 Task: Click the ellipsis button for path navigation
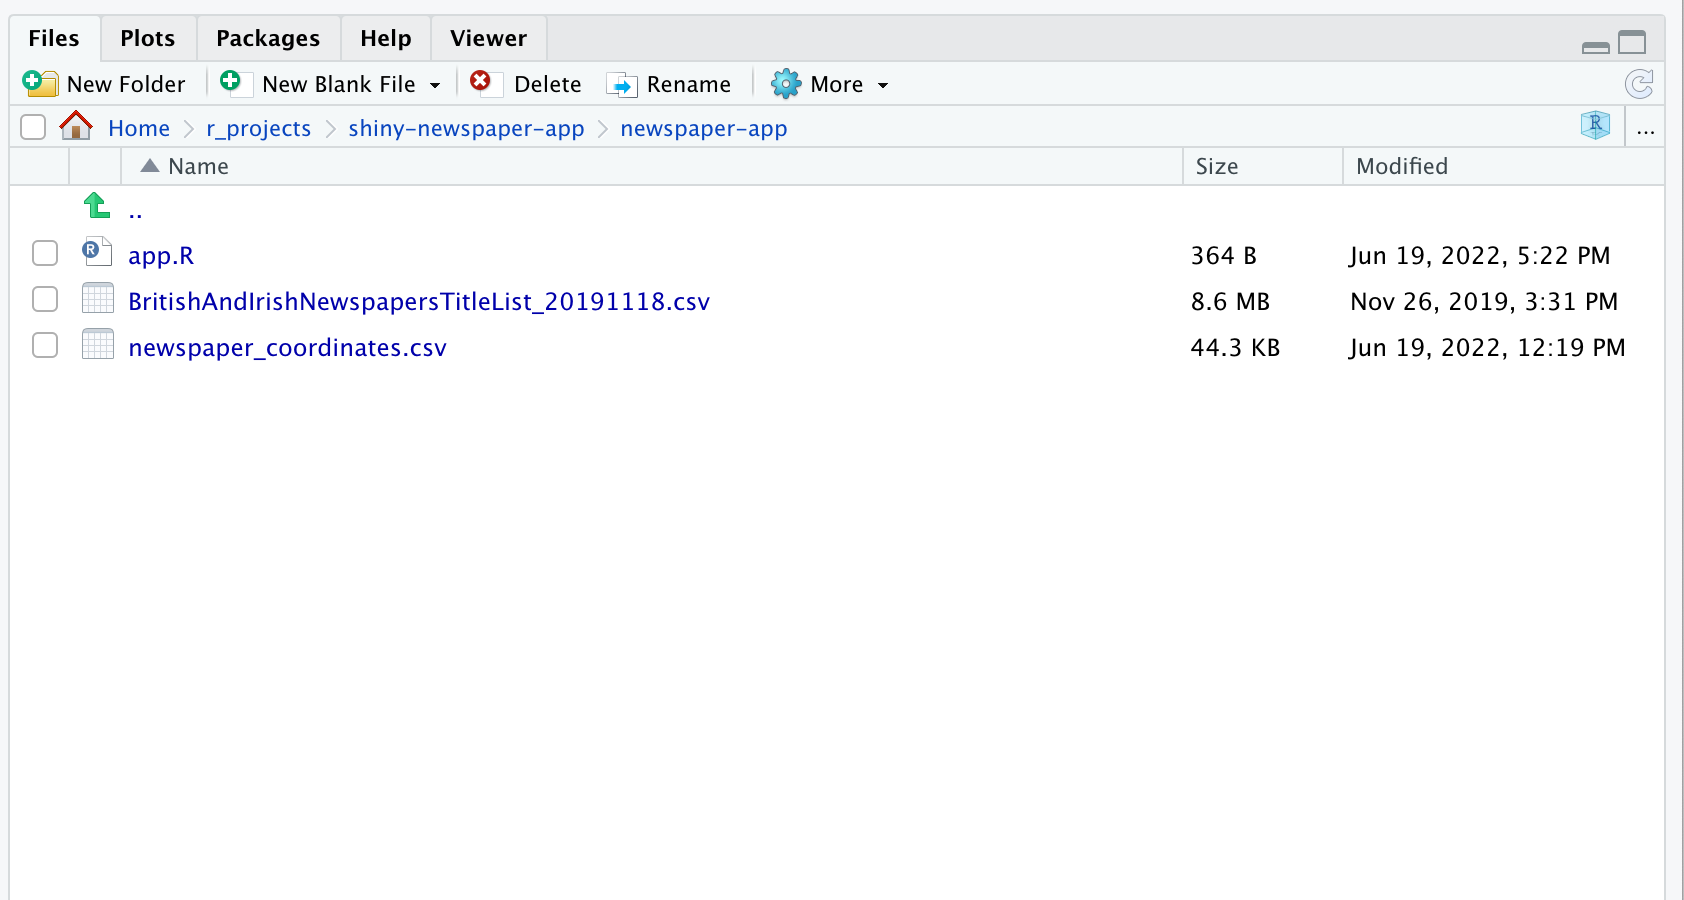(1646, 128)
